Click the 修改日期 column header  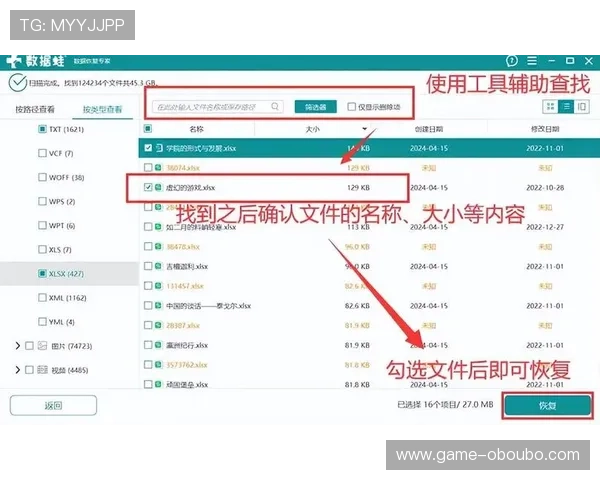click(x=545, y=129)
